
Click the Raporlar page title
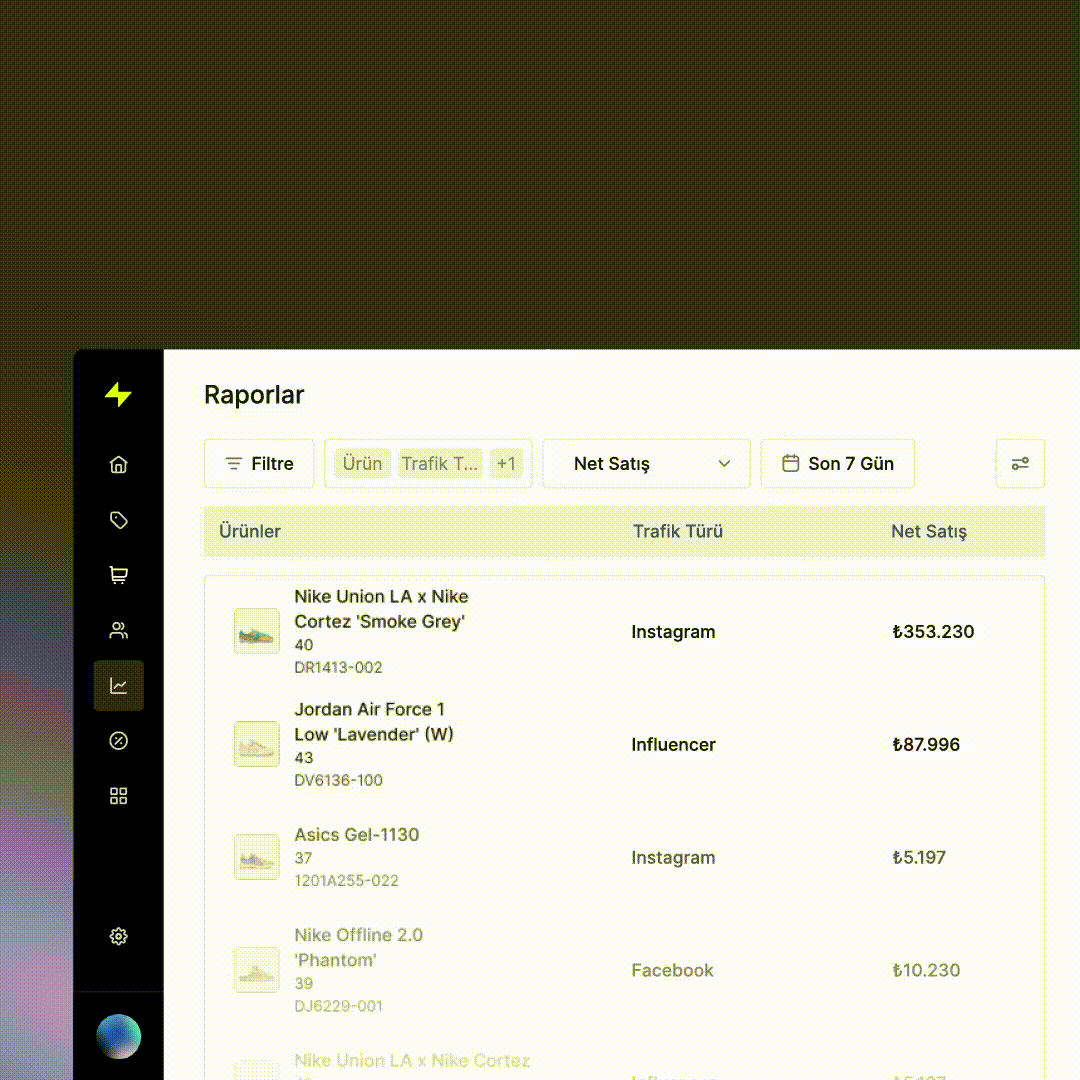[254, 395]
